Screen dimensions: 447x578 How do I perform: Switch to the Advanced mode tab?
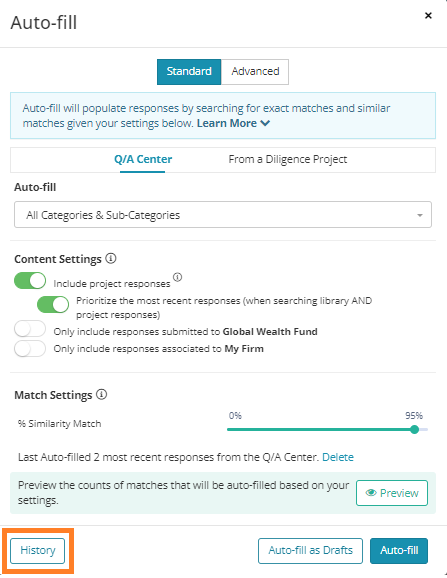[x=255, y=72]
